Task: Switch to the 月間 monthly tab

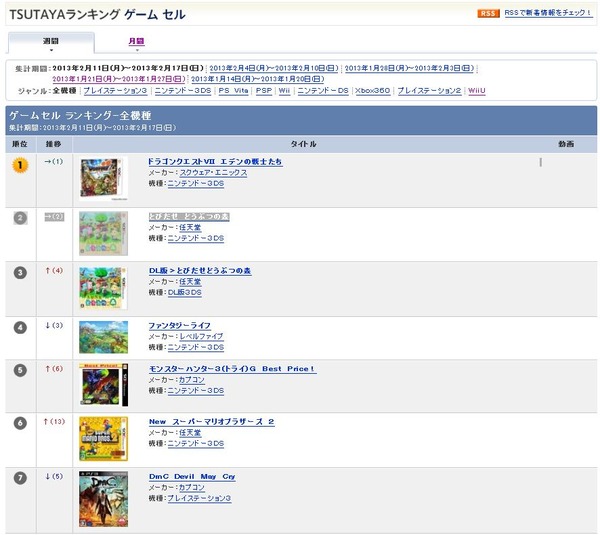Action: pyautogui.click(x=137, y=41)
